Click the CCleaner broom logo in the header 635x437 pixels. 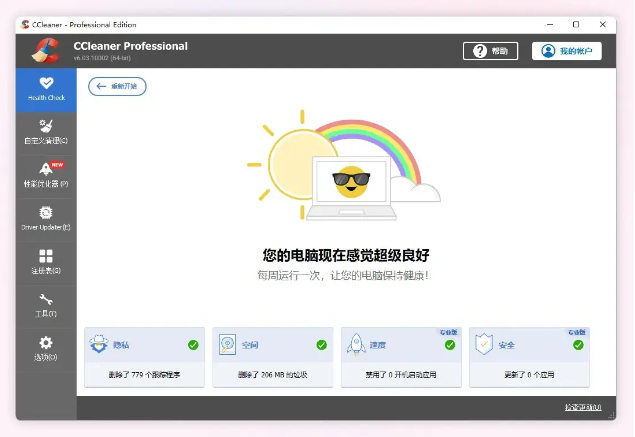coord(46,51)
